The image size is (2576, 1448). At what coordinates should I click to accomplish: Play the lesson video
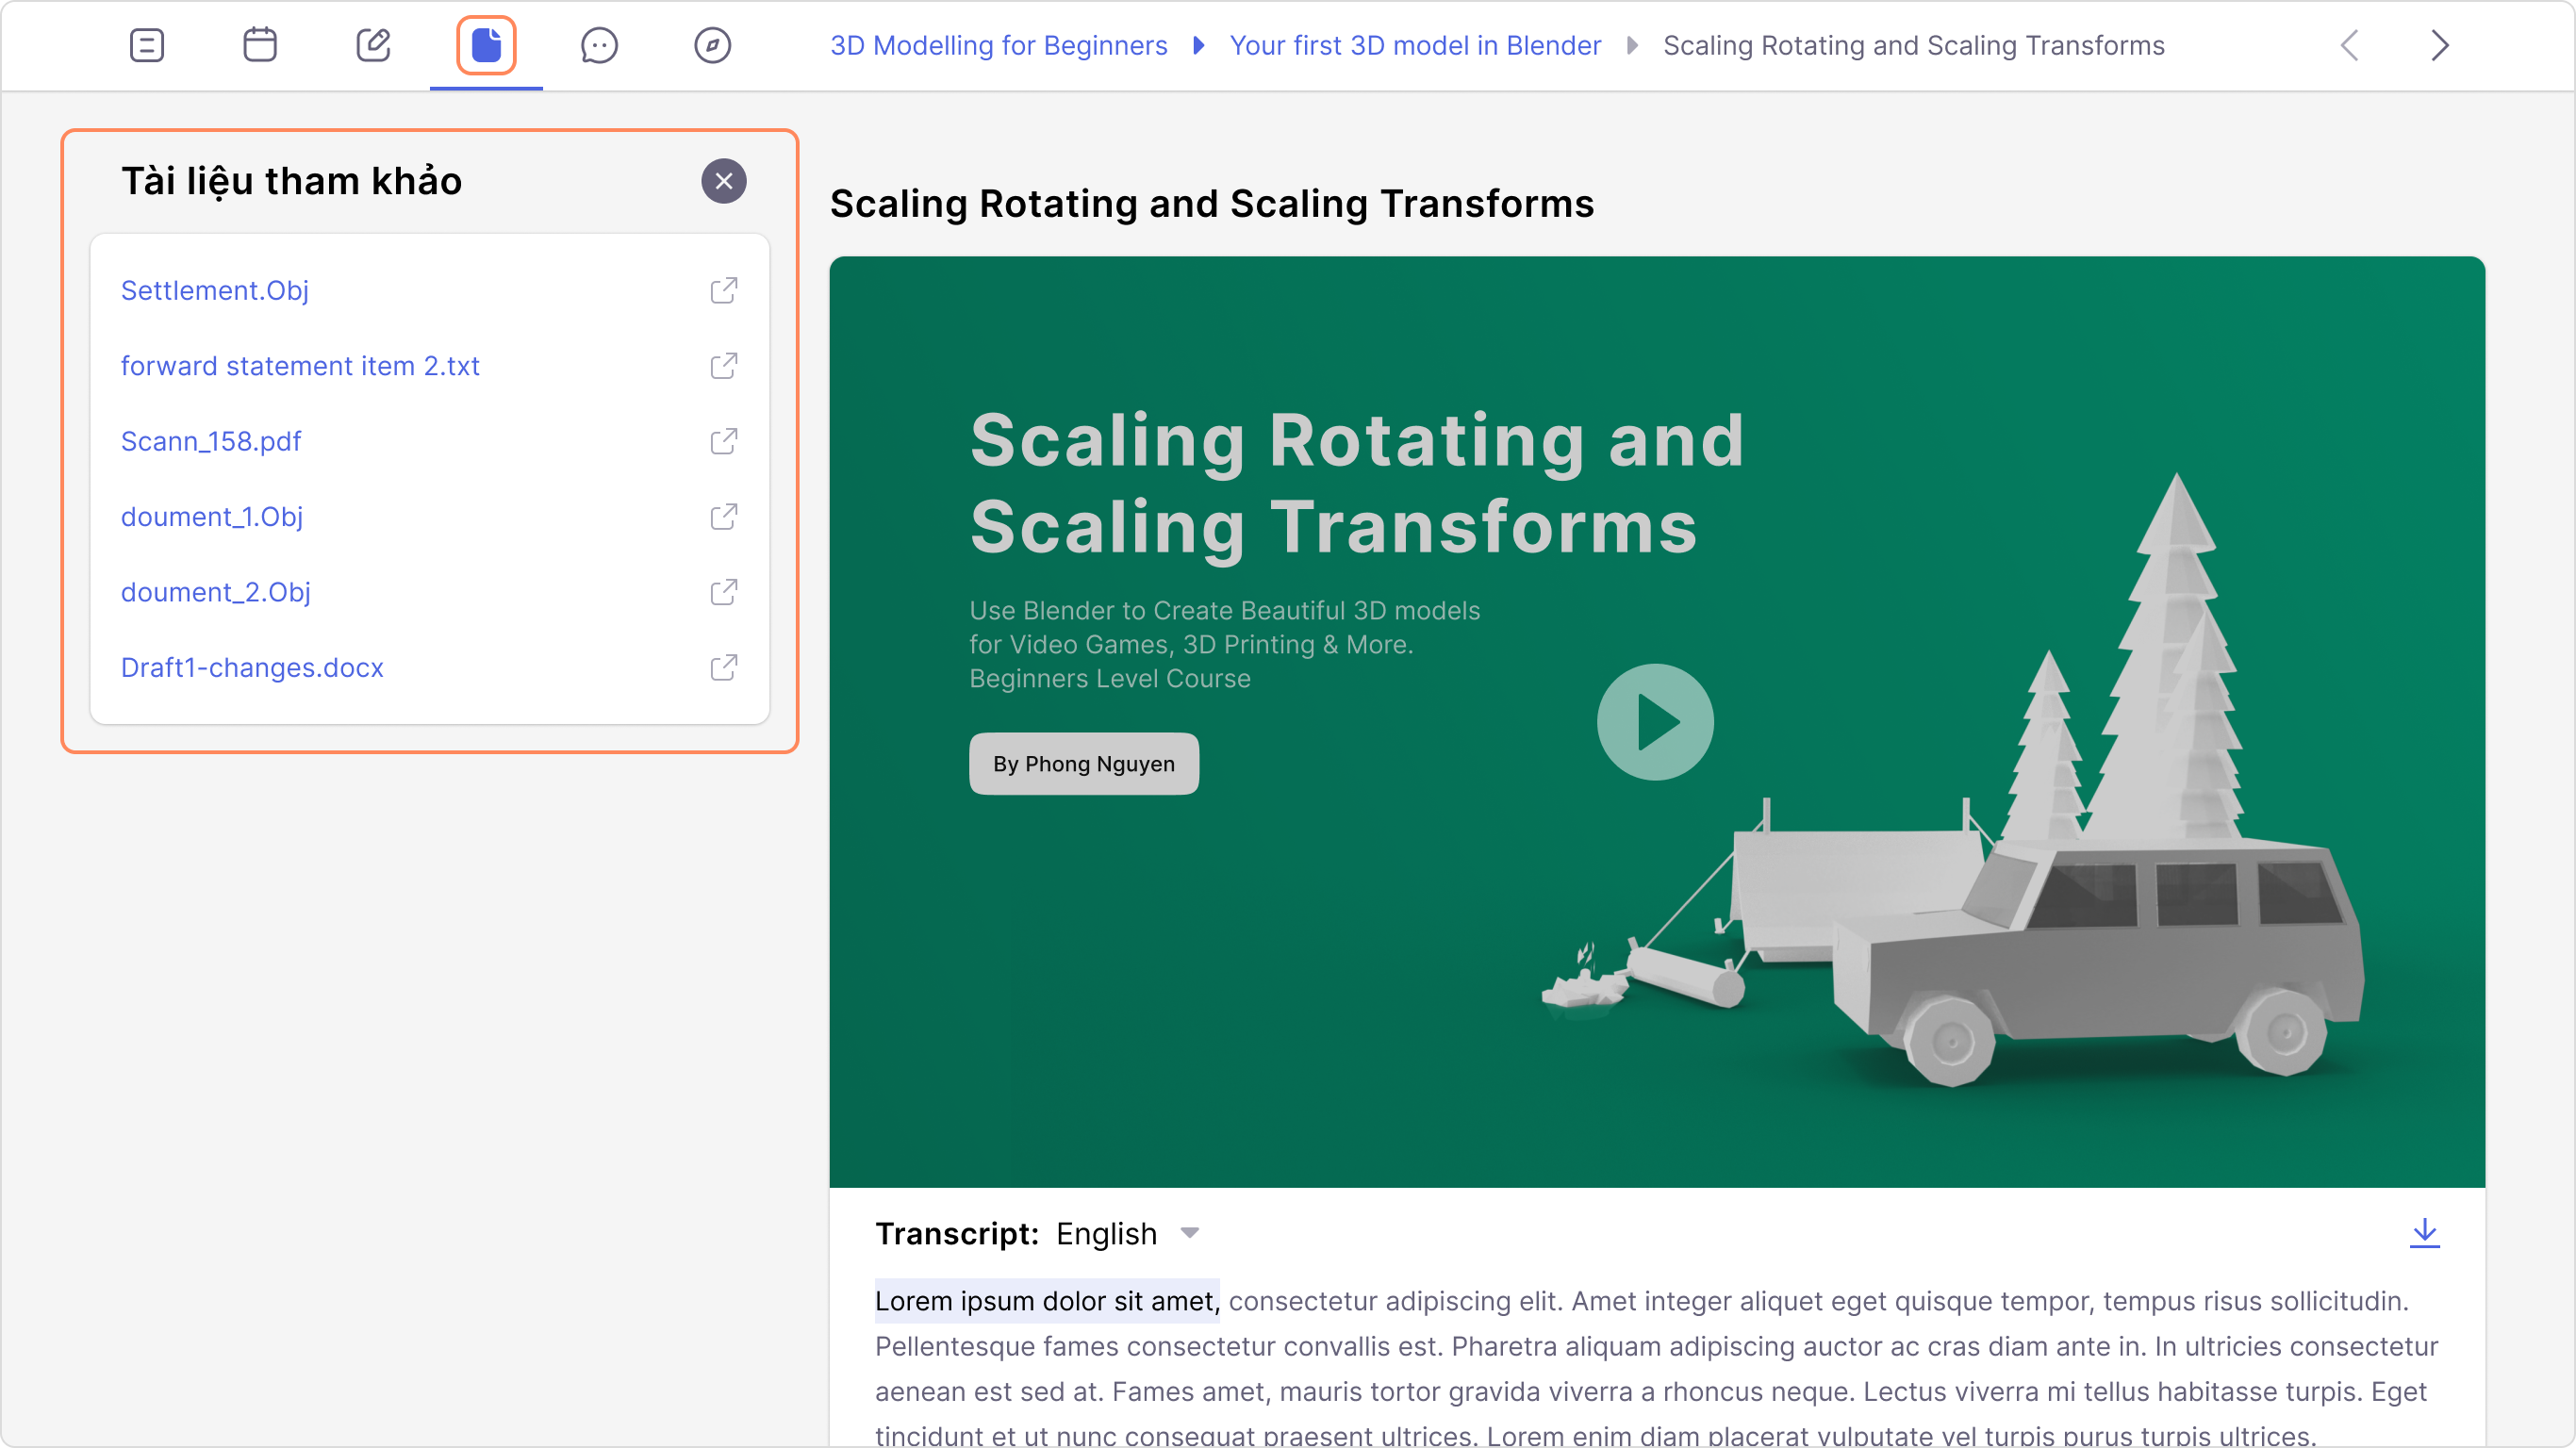tap(1655, 722)
